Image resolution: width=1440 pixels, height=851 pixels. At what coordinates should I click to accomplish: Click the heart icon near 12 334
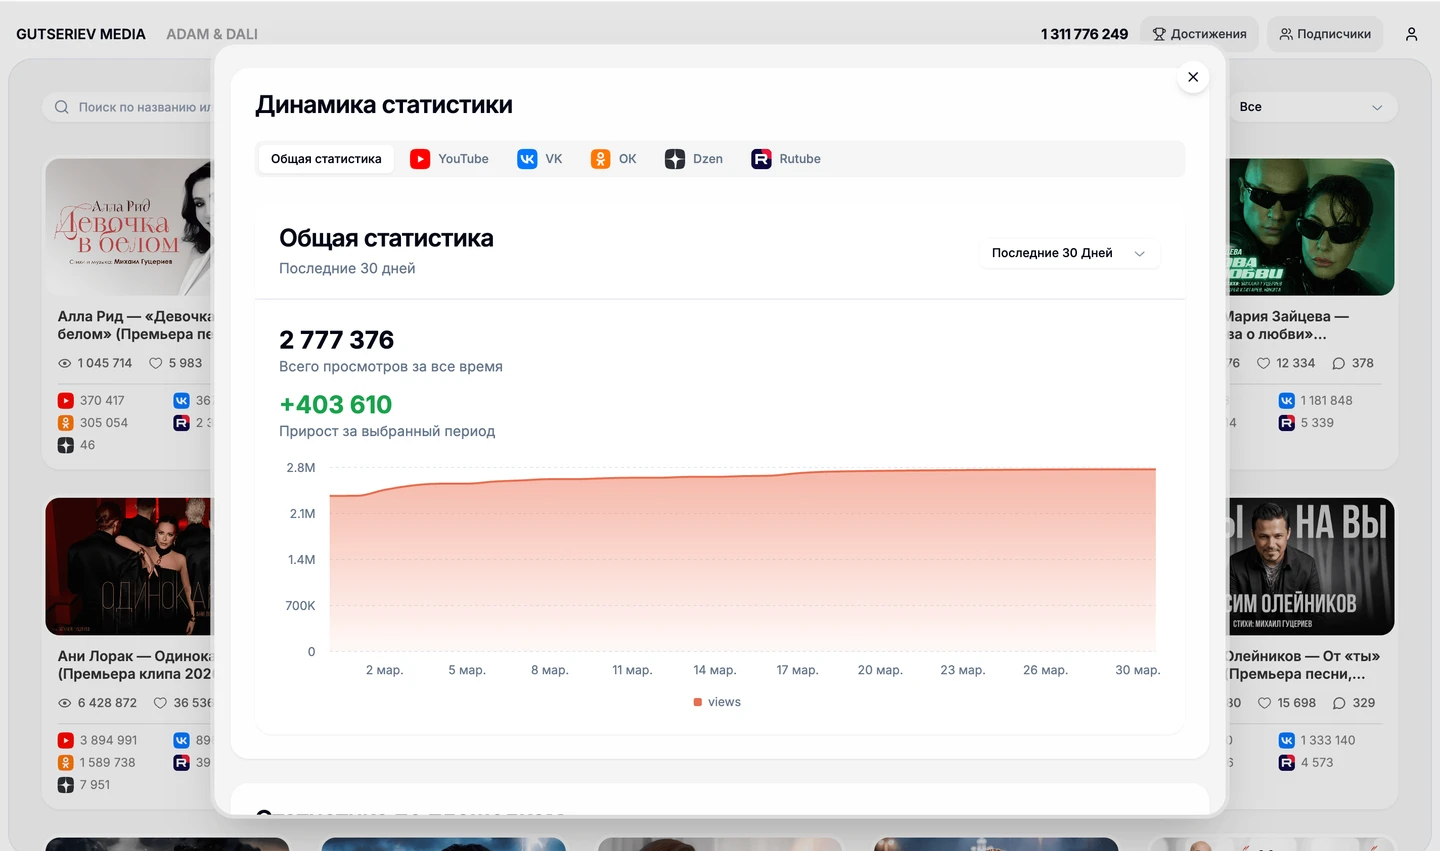[x=1264, y=363]
